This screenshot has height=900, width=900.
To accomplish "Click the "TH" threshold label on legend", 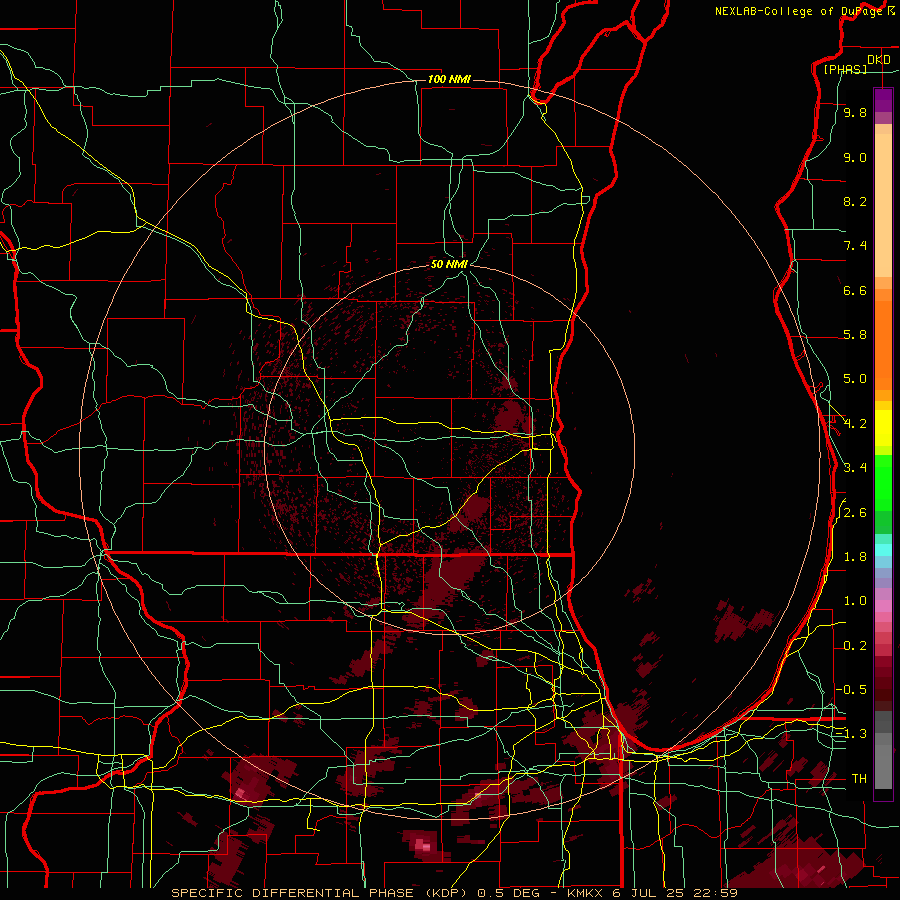I will [859, 778].
